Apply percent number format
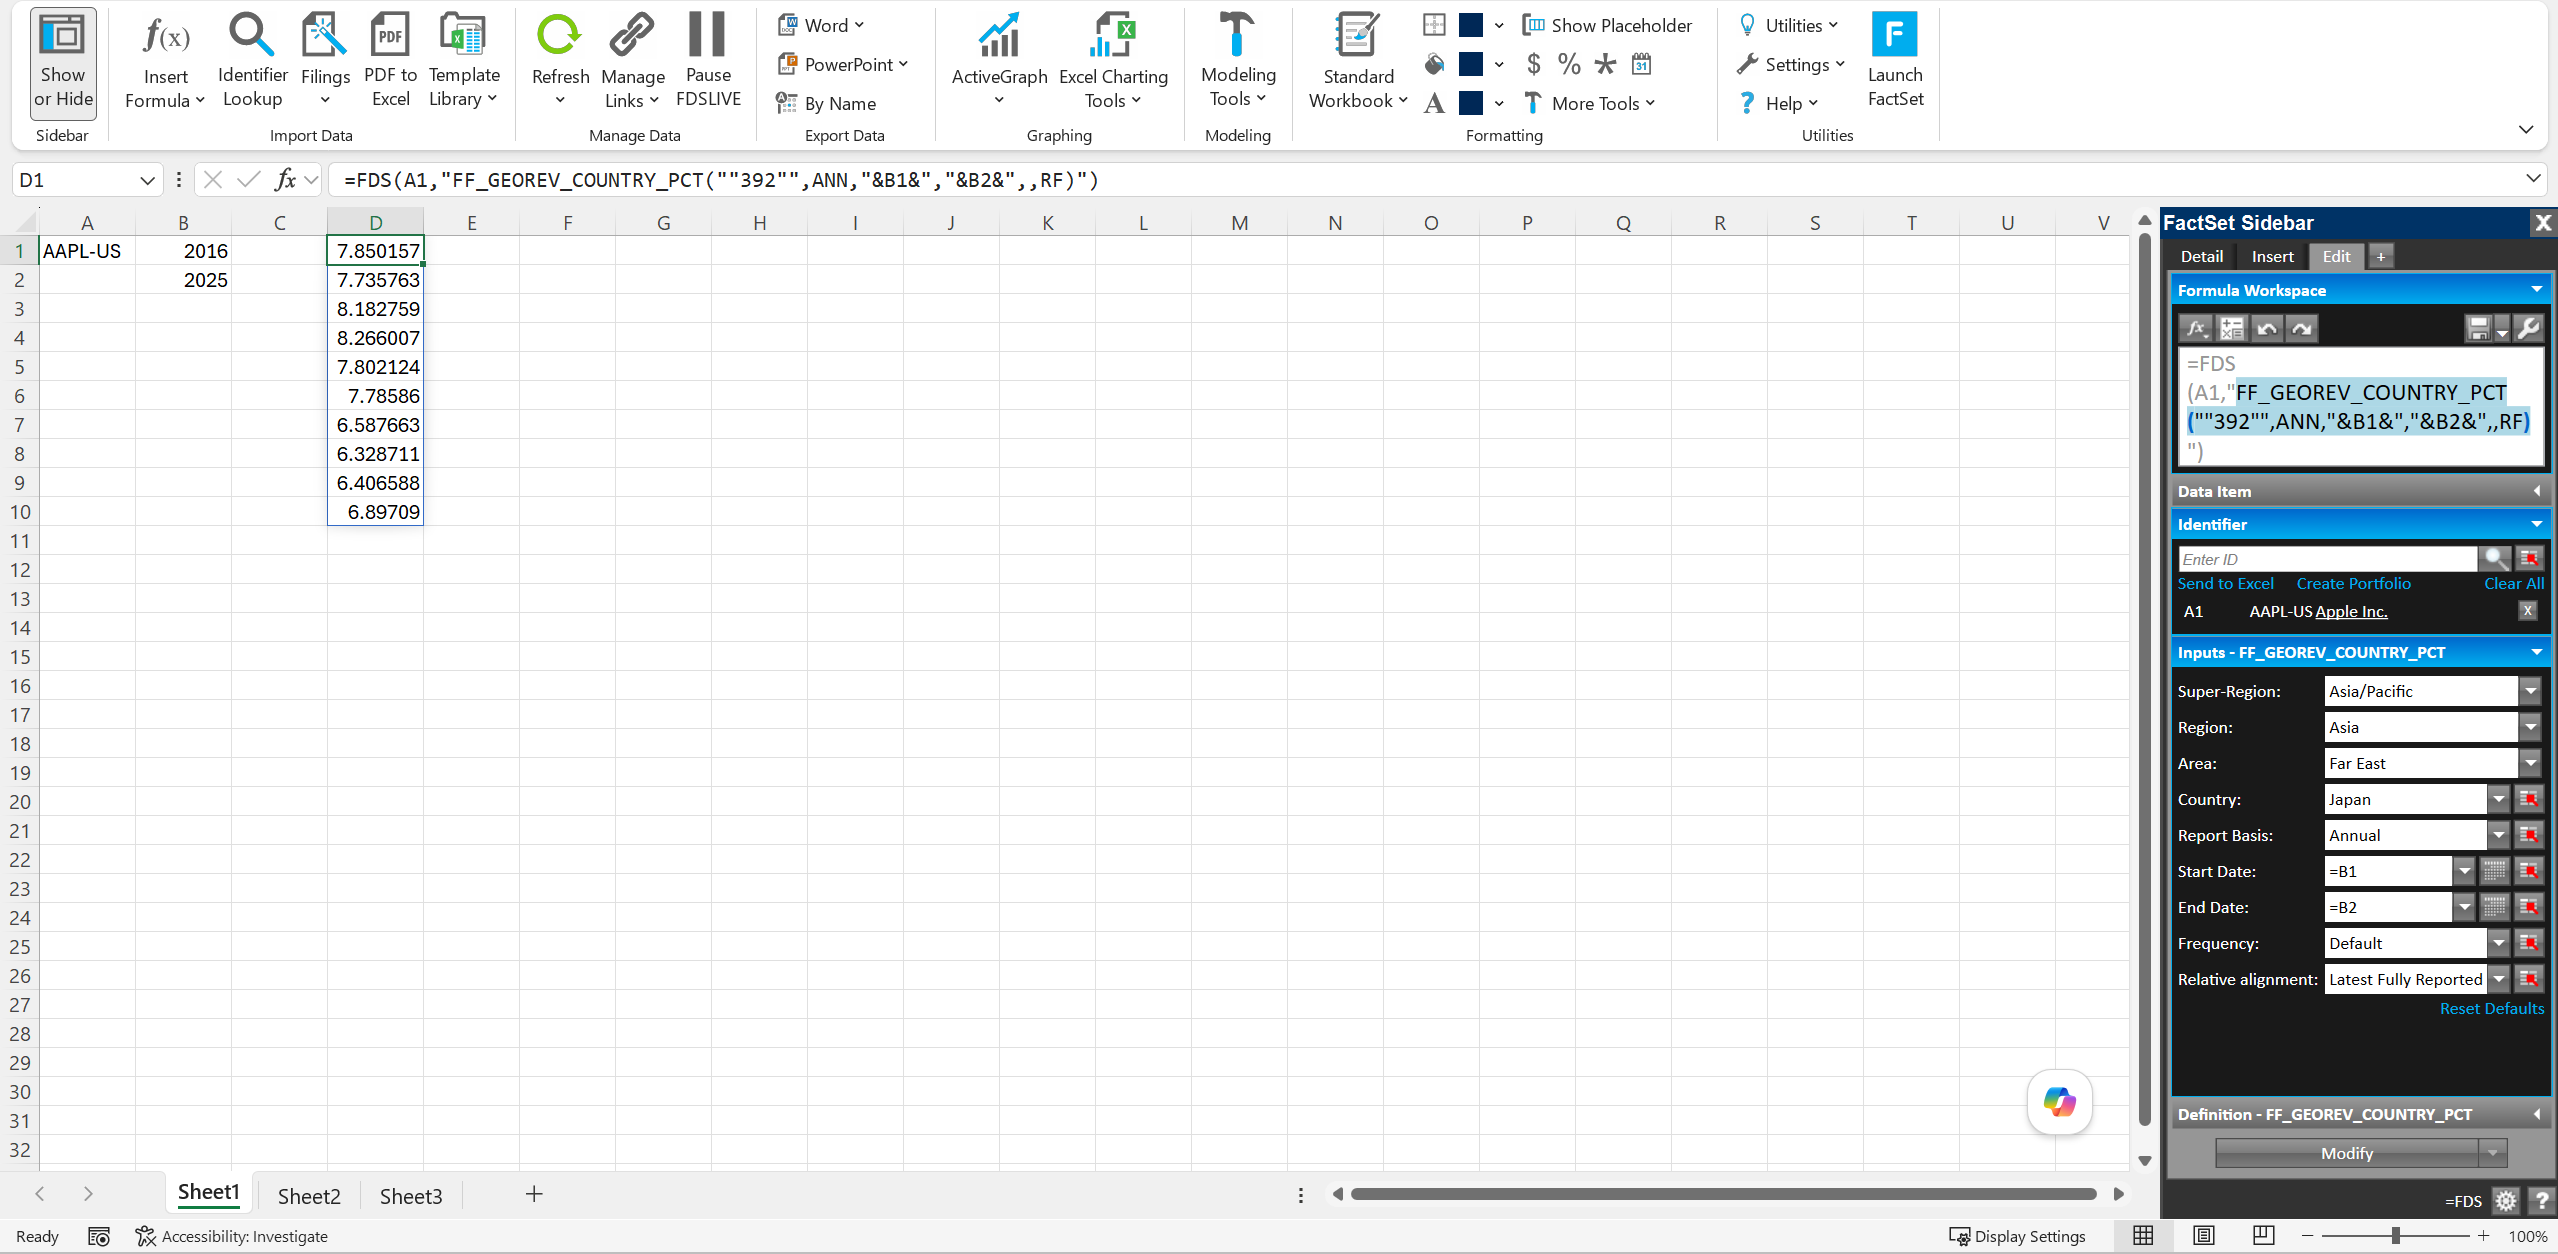This screenshot has height=1254, width=2558. pyautogui.click(x=1569, y=65)
